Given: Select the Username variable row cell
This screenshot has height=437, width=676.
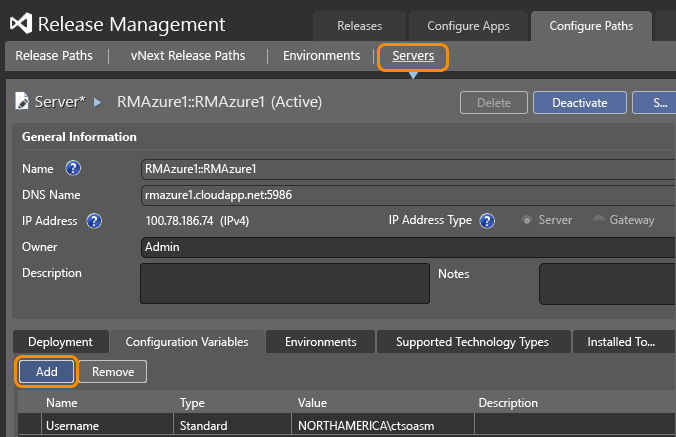Looking at the screenshot, I should click(107, 426).
